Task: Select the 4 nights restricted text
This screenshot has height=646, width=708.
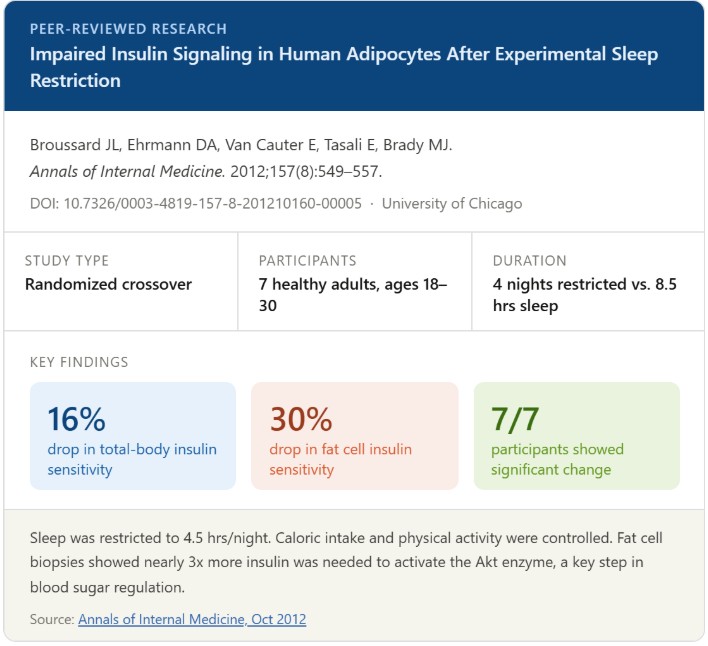Action: (585, 295)
